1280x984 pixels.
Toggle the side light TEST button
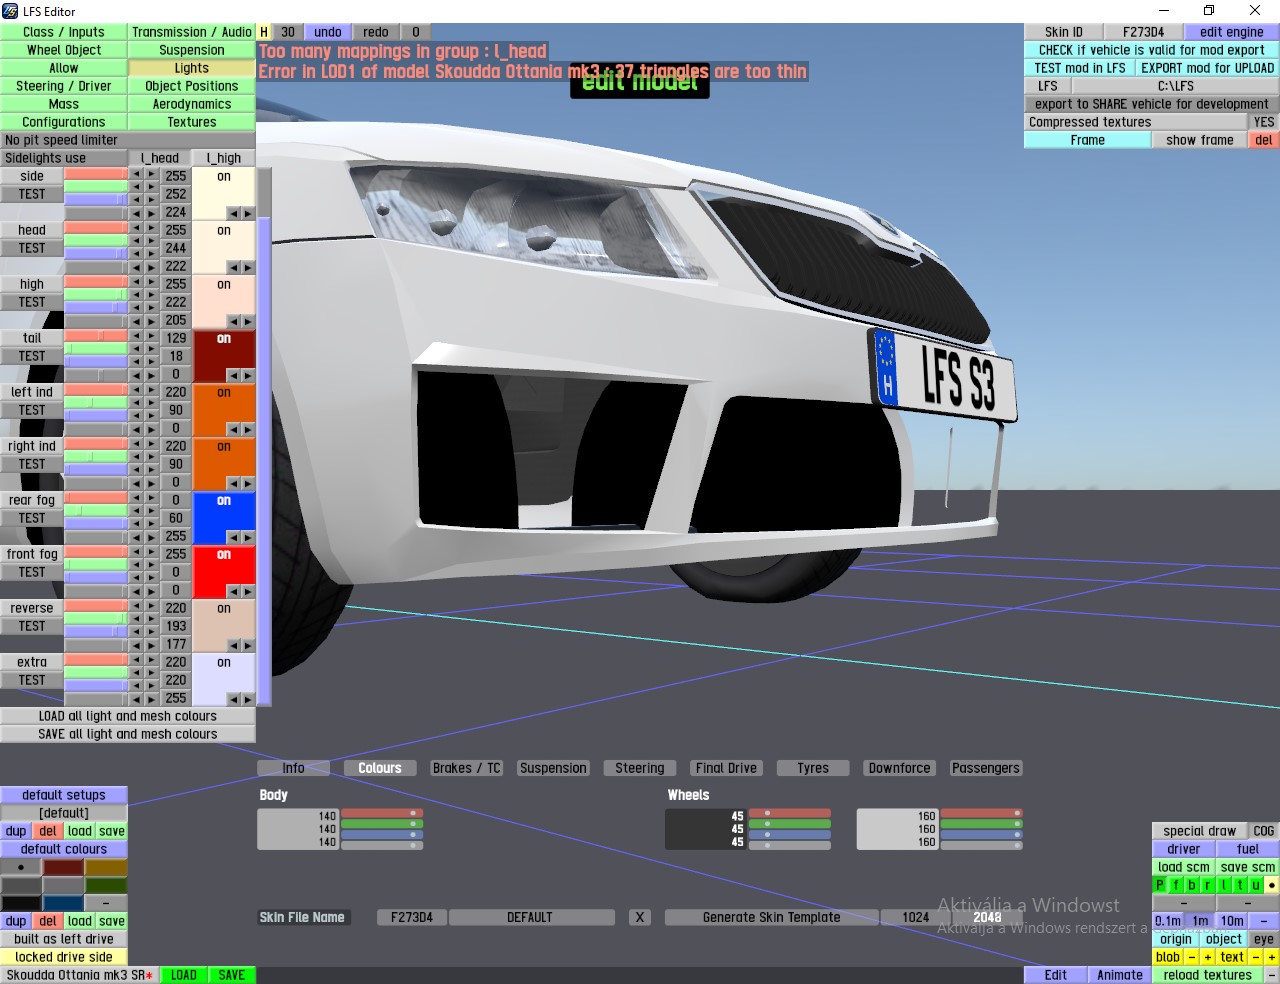[x=32, y=194]
